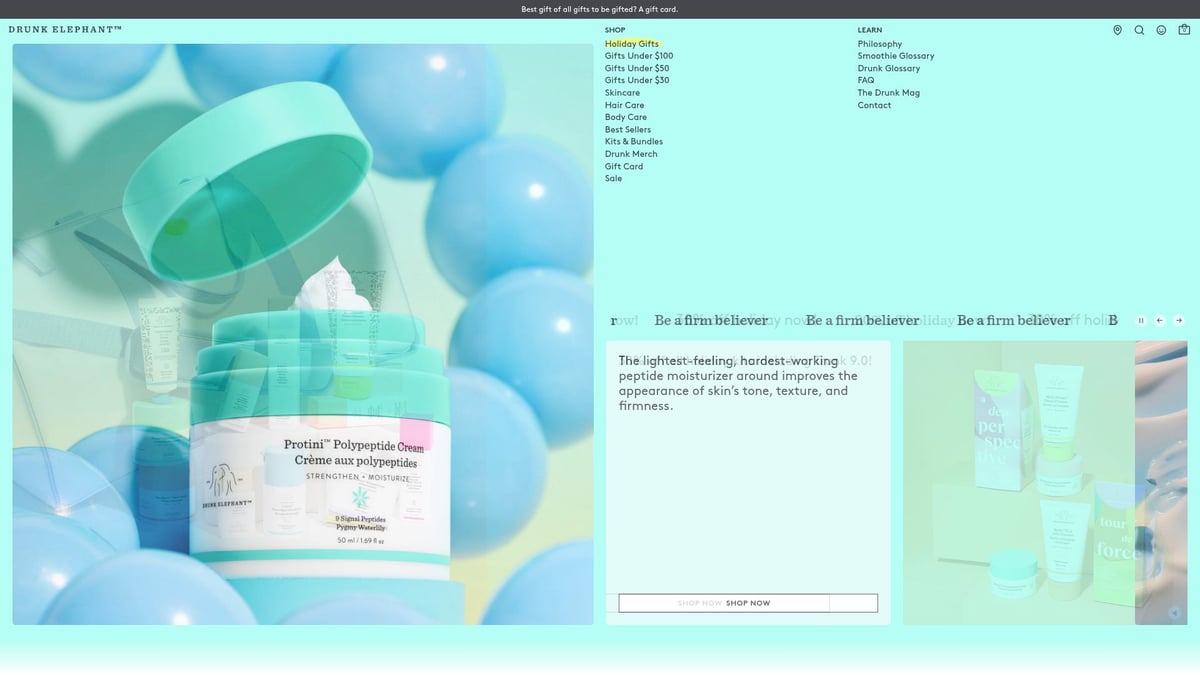This screenshot has width=1200, height=675.
Task: Open the Sale section
Action: point(613,179)
